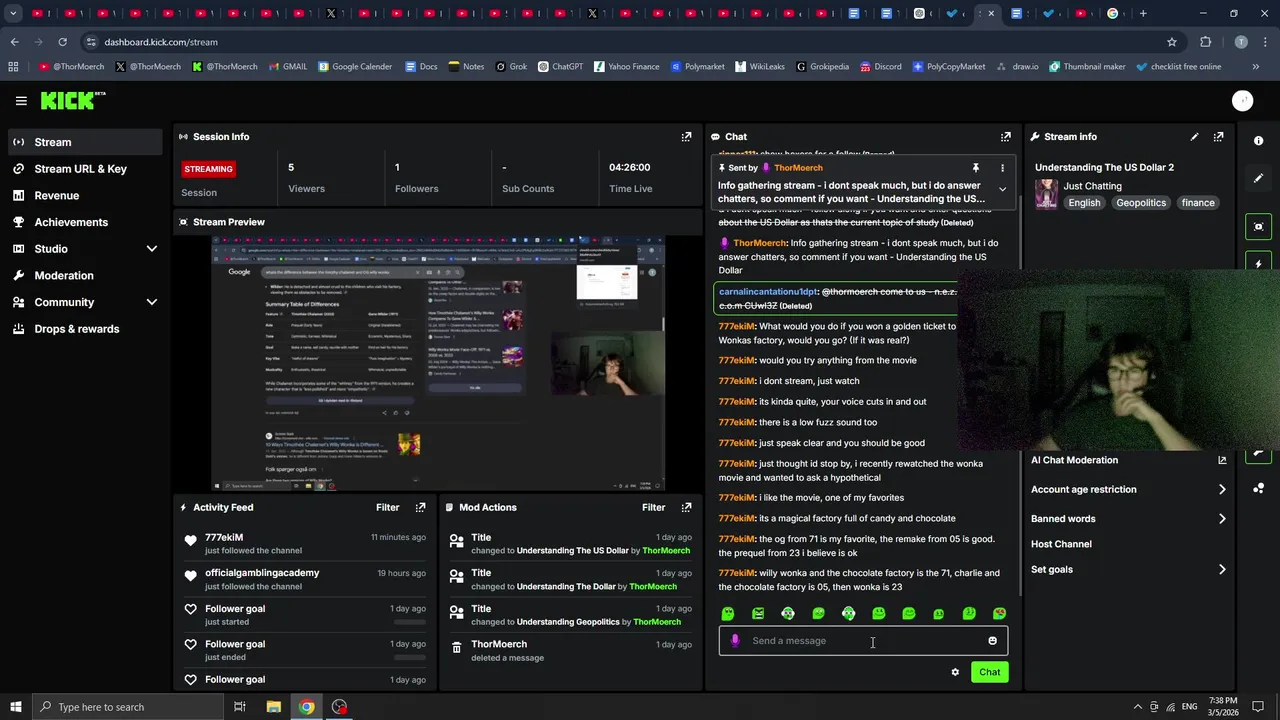The image size is (1280, 720).
Task: Select the English tag
Action: pyautogui.click(x=1084, y=203)
